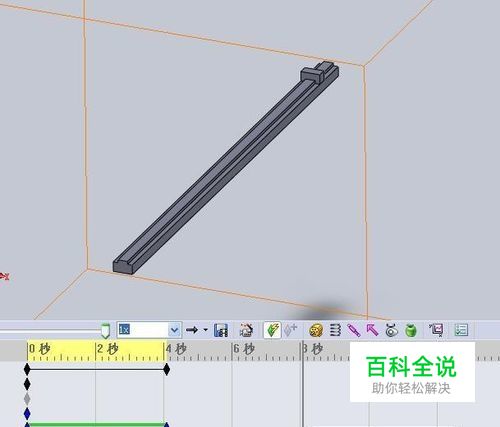Open Motion Study Properties
Image resolution: width=500 pixels, height=427 pixels.
461,330
